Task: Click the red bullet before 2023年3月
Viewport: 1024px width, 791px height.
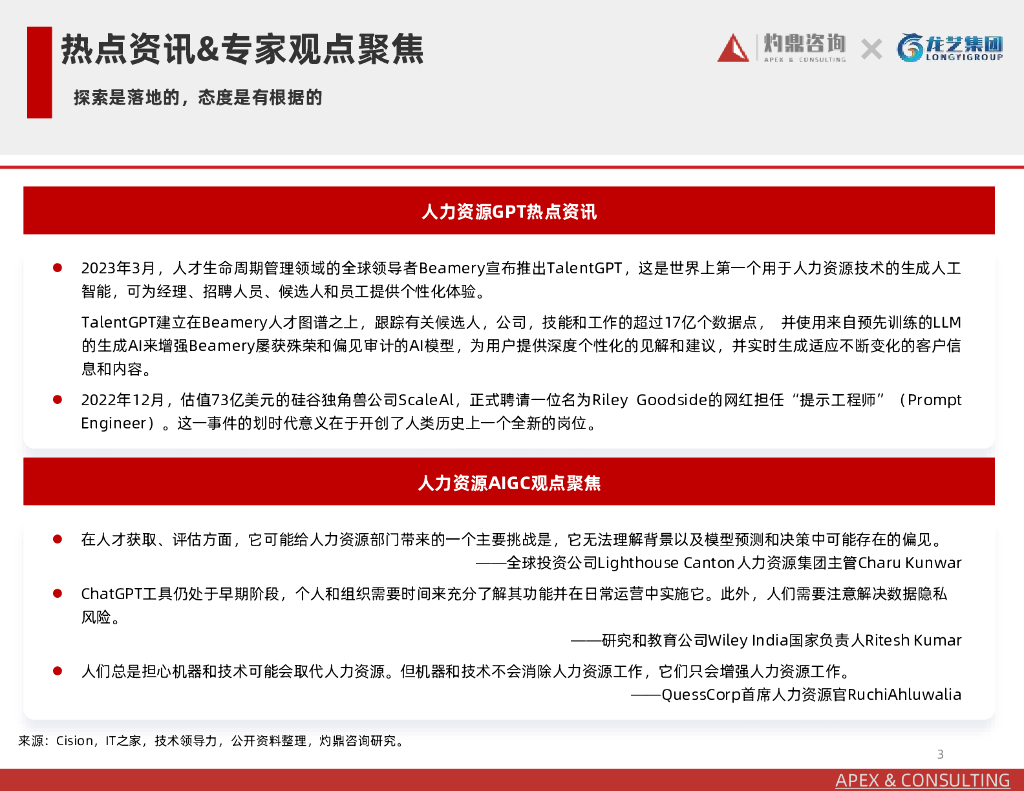Action: 57,268
